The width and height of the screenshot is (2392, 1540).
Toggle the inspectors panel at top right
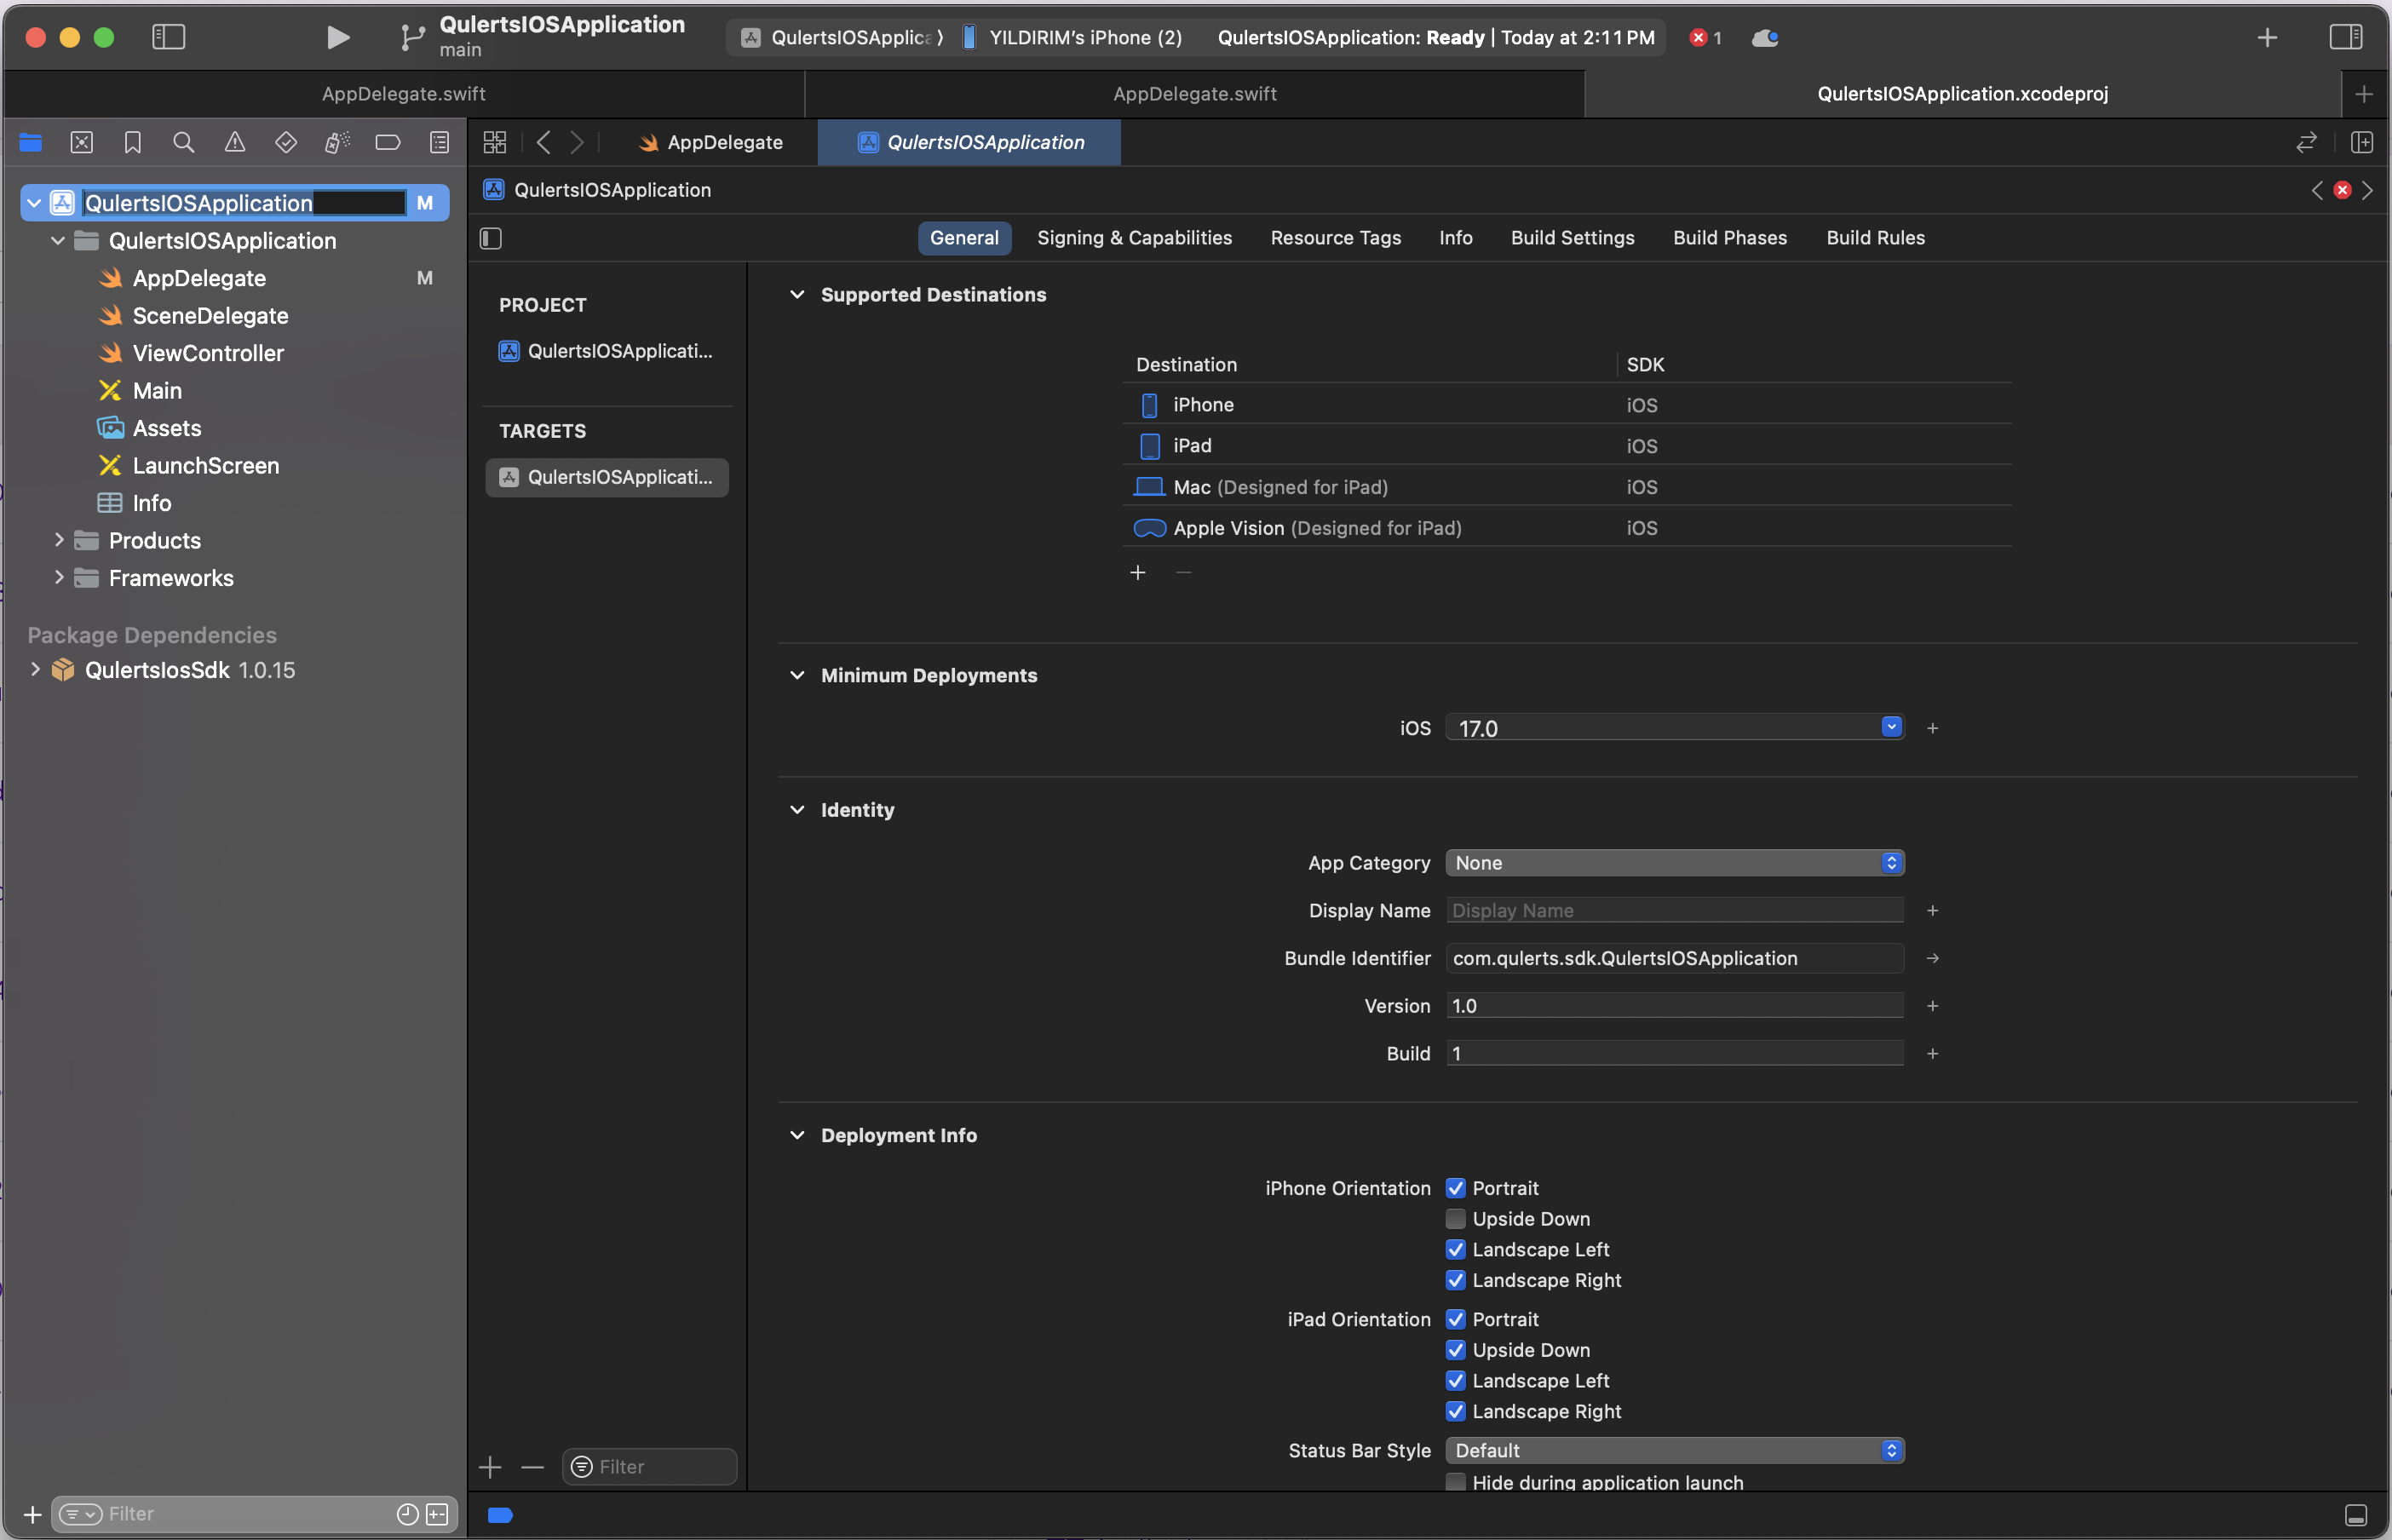[2346, 38]
